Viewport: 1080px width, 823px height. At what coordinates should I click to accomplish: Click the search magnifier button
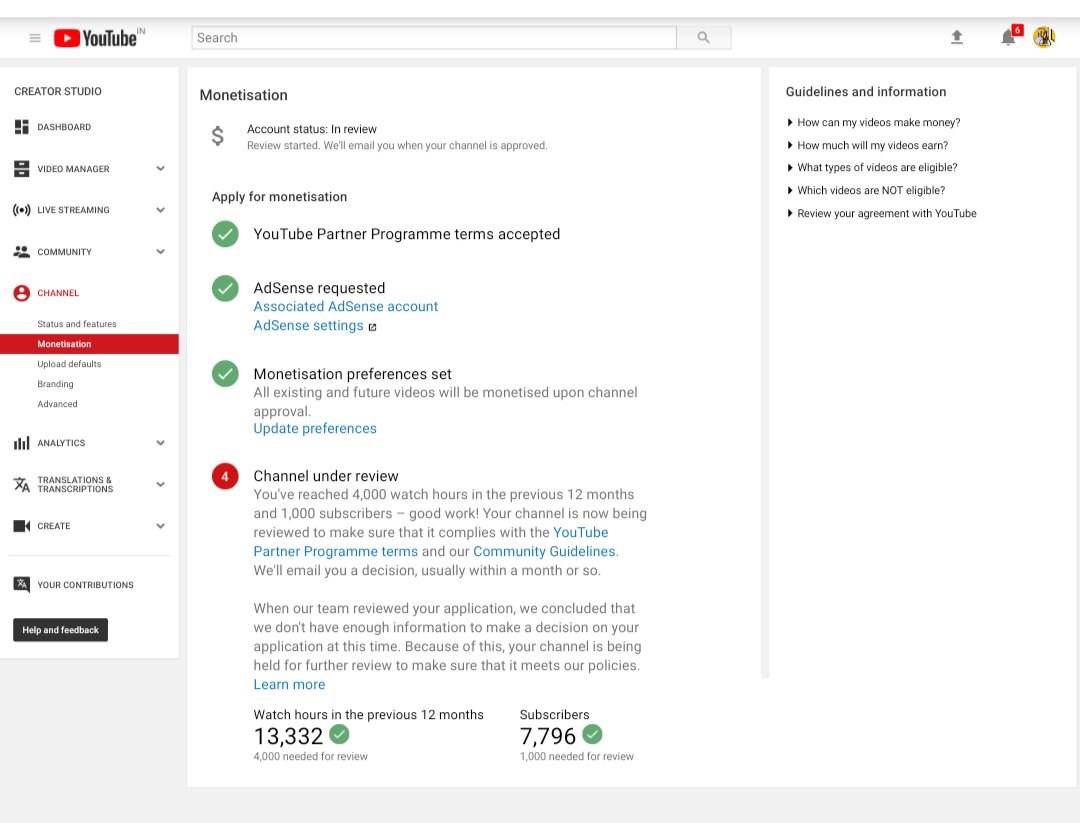[703, 37]
